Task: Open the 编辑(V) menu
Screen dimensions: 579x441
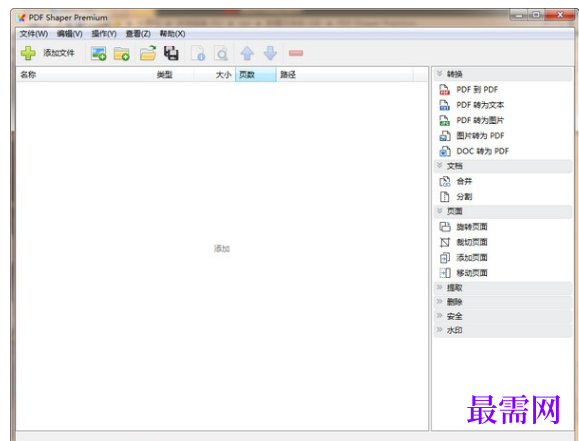Action: tap(69, 34)
